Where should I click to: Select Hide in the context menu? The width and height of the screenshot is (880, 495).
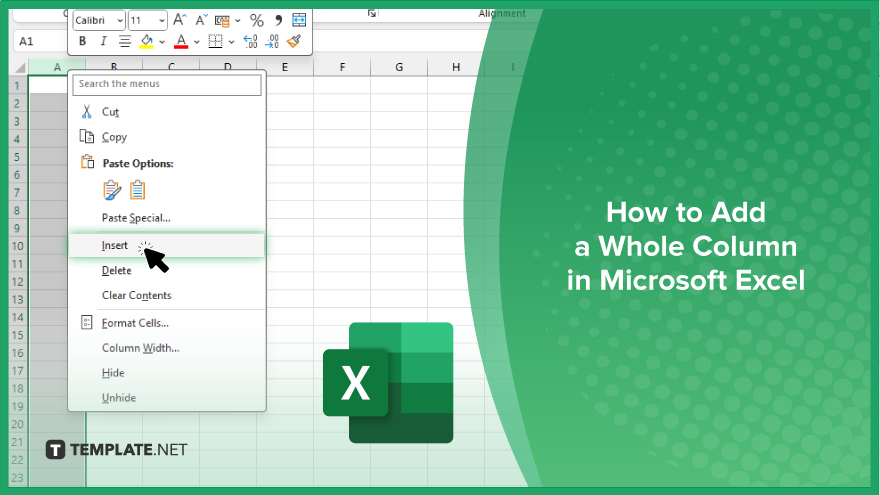click(113, 373)
